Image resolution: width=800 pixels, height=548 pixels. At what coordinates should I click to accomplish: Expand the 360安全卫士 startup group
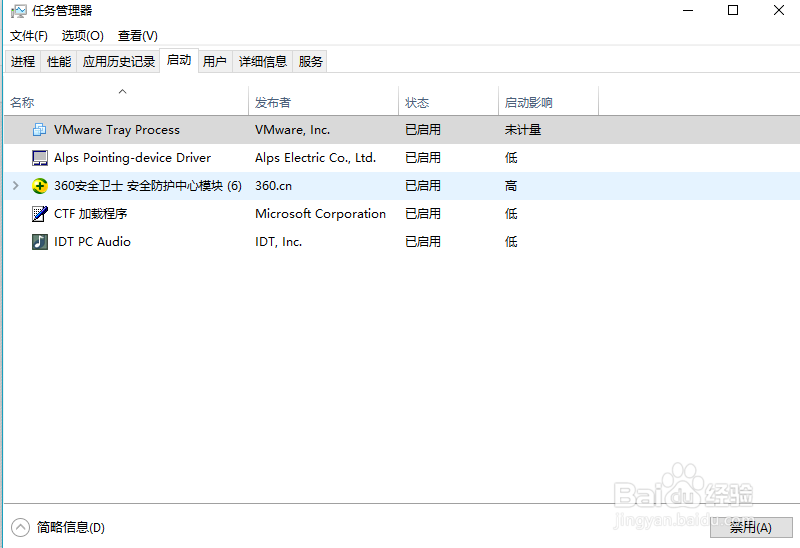click(15, 186)
